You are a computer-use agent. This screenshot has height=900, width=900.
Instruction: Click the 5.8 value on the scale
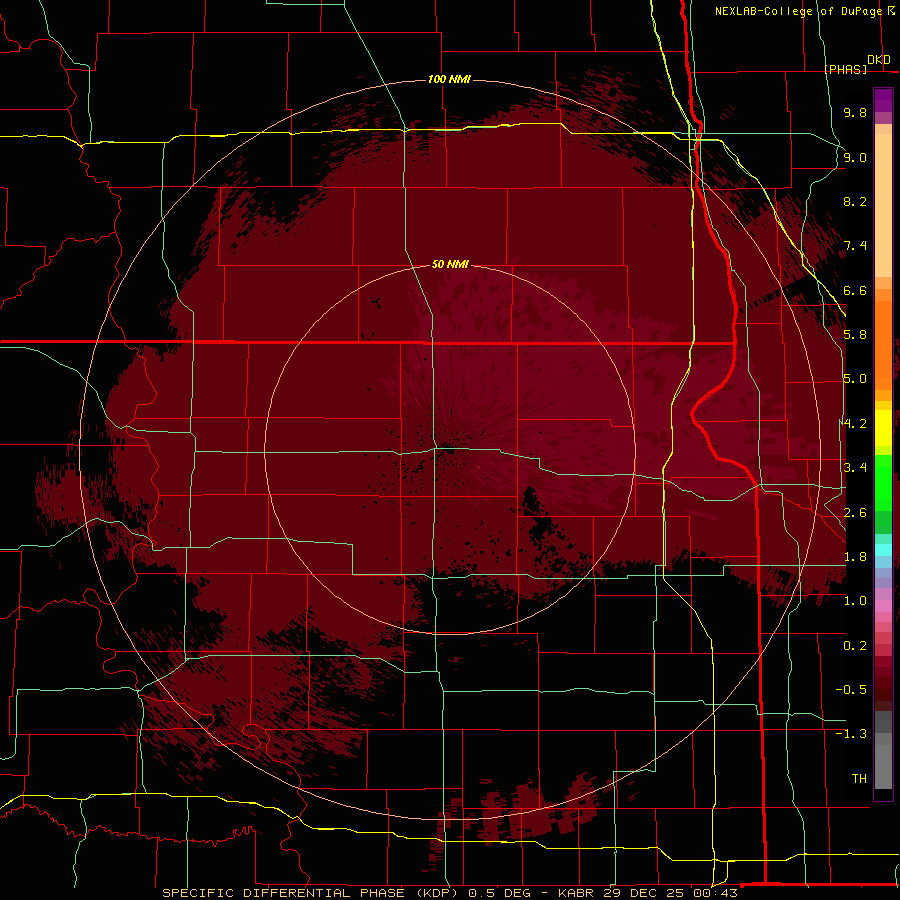855,335
